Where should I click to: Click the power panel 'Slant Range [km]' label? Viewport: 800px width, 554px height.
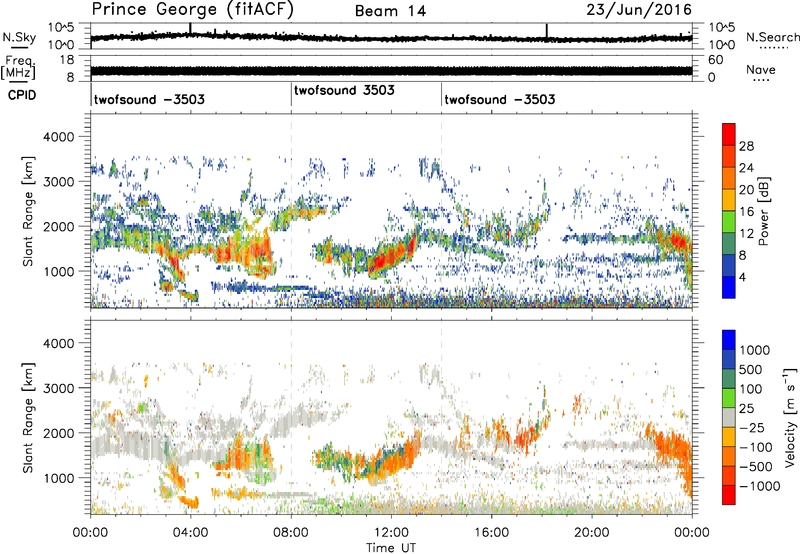coord(28,211)
